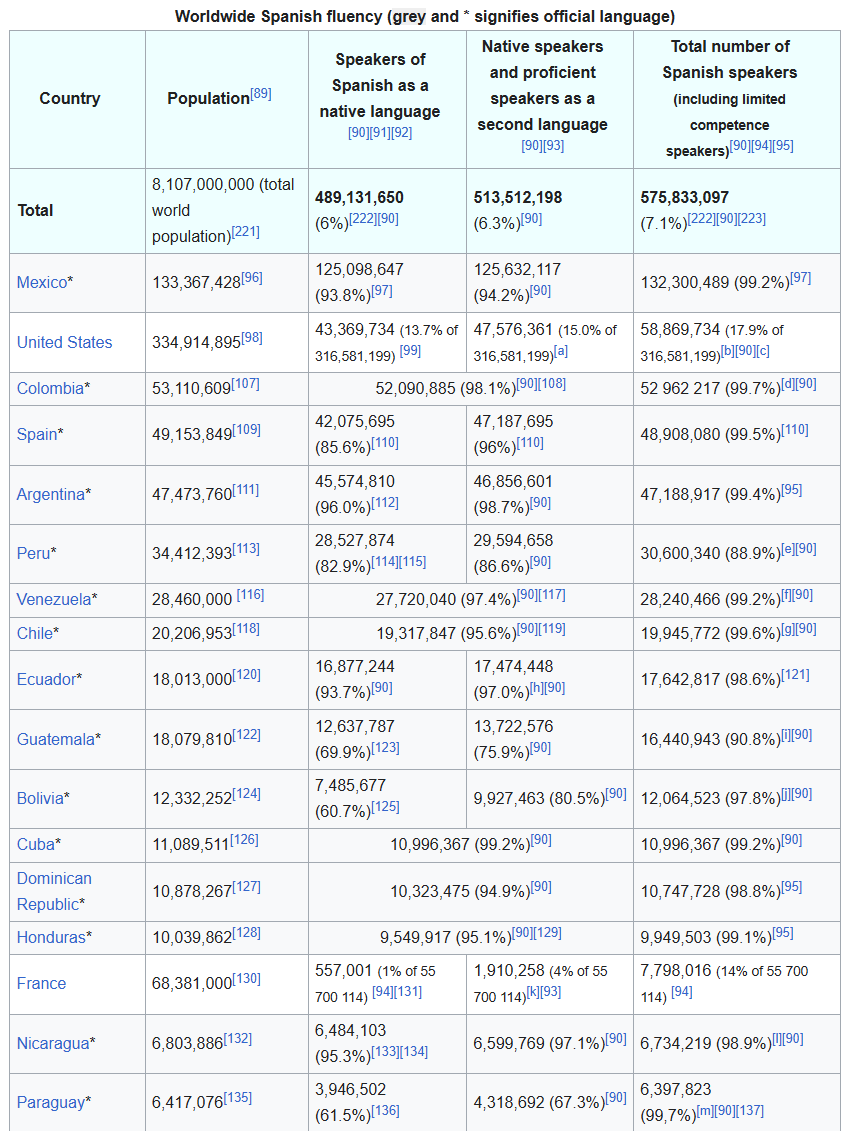Open the France country link
The image size is (854, 1131).
(x=41, y=984)
